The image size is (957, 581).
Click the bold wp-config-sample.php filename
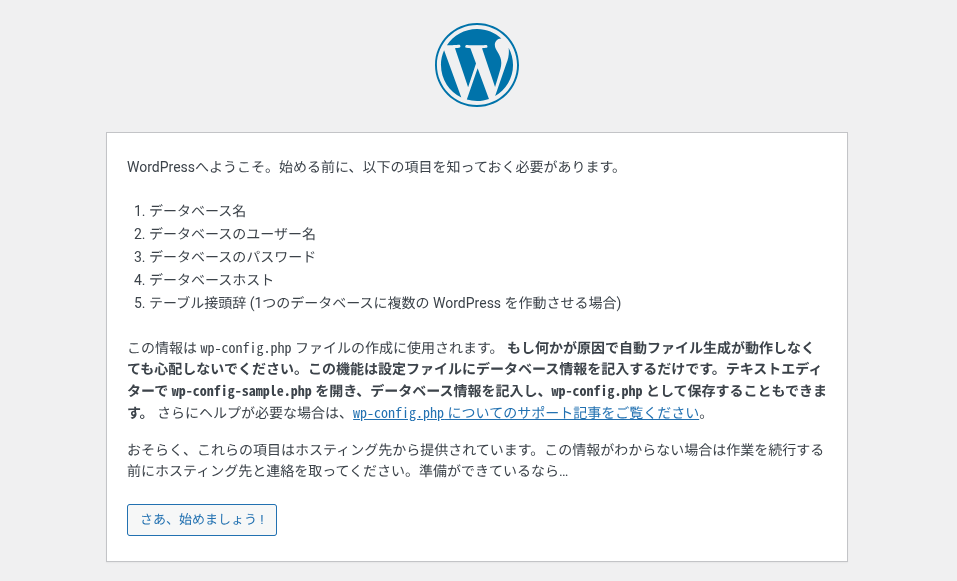pyautogui.click(x=241, y=391)
